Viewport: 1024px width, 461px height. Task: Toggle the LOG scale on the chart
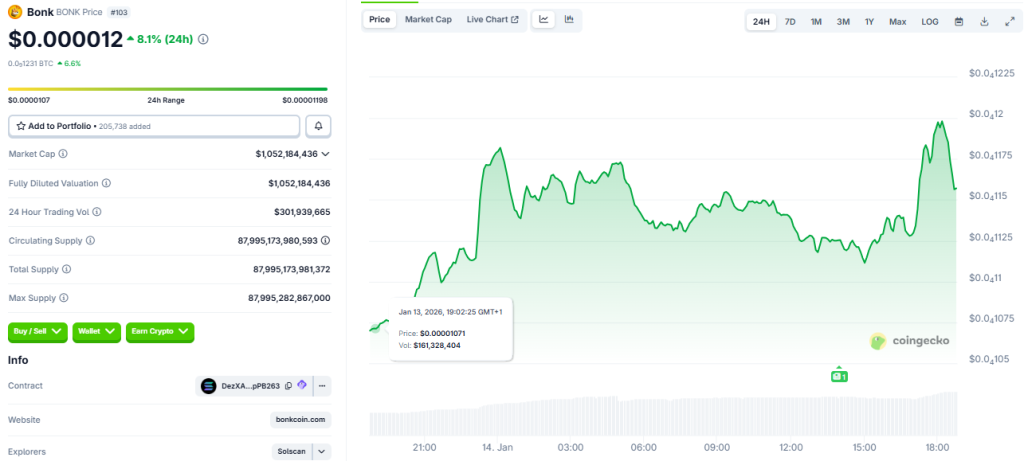point(929,21)
